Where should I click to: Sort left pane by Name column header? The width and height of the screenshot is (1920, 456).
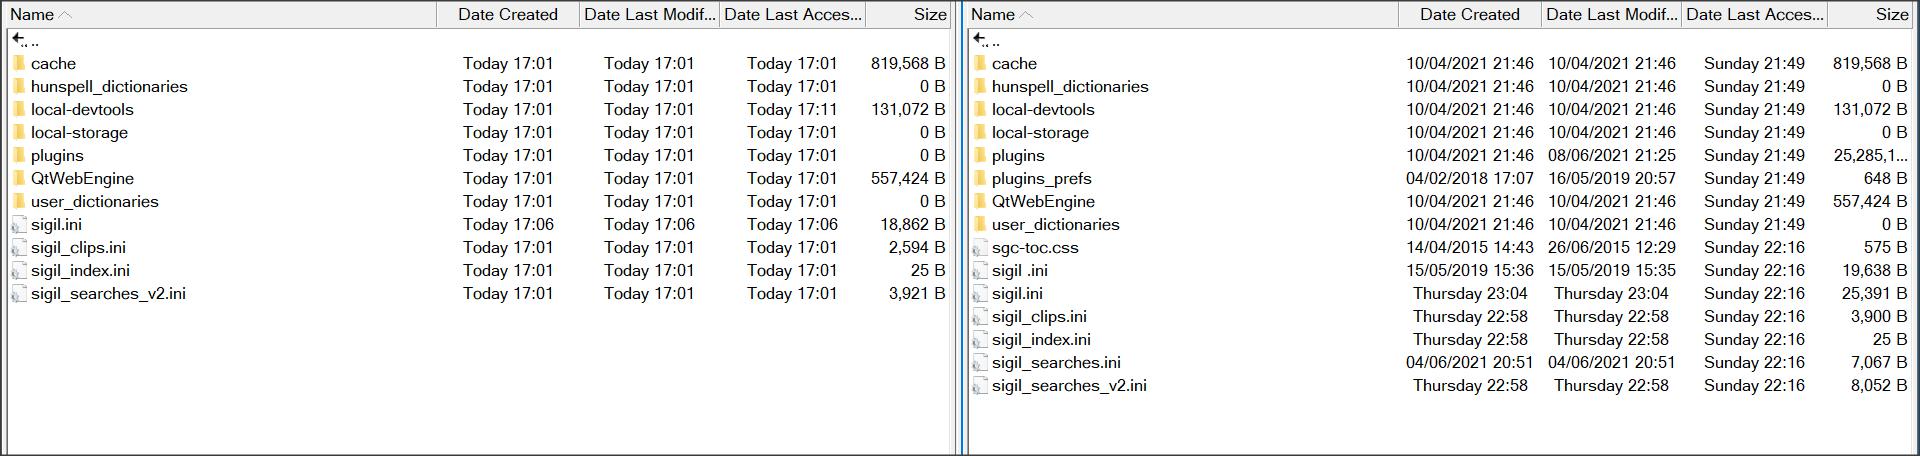[221, 14]
